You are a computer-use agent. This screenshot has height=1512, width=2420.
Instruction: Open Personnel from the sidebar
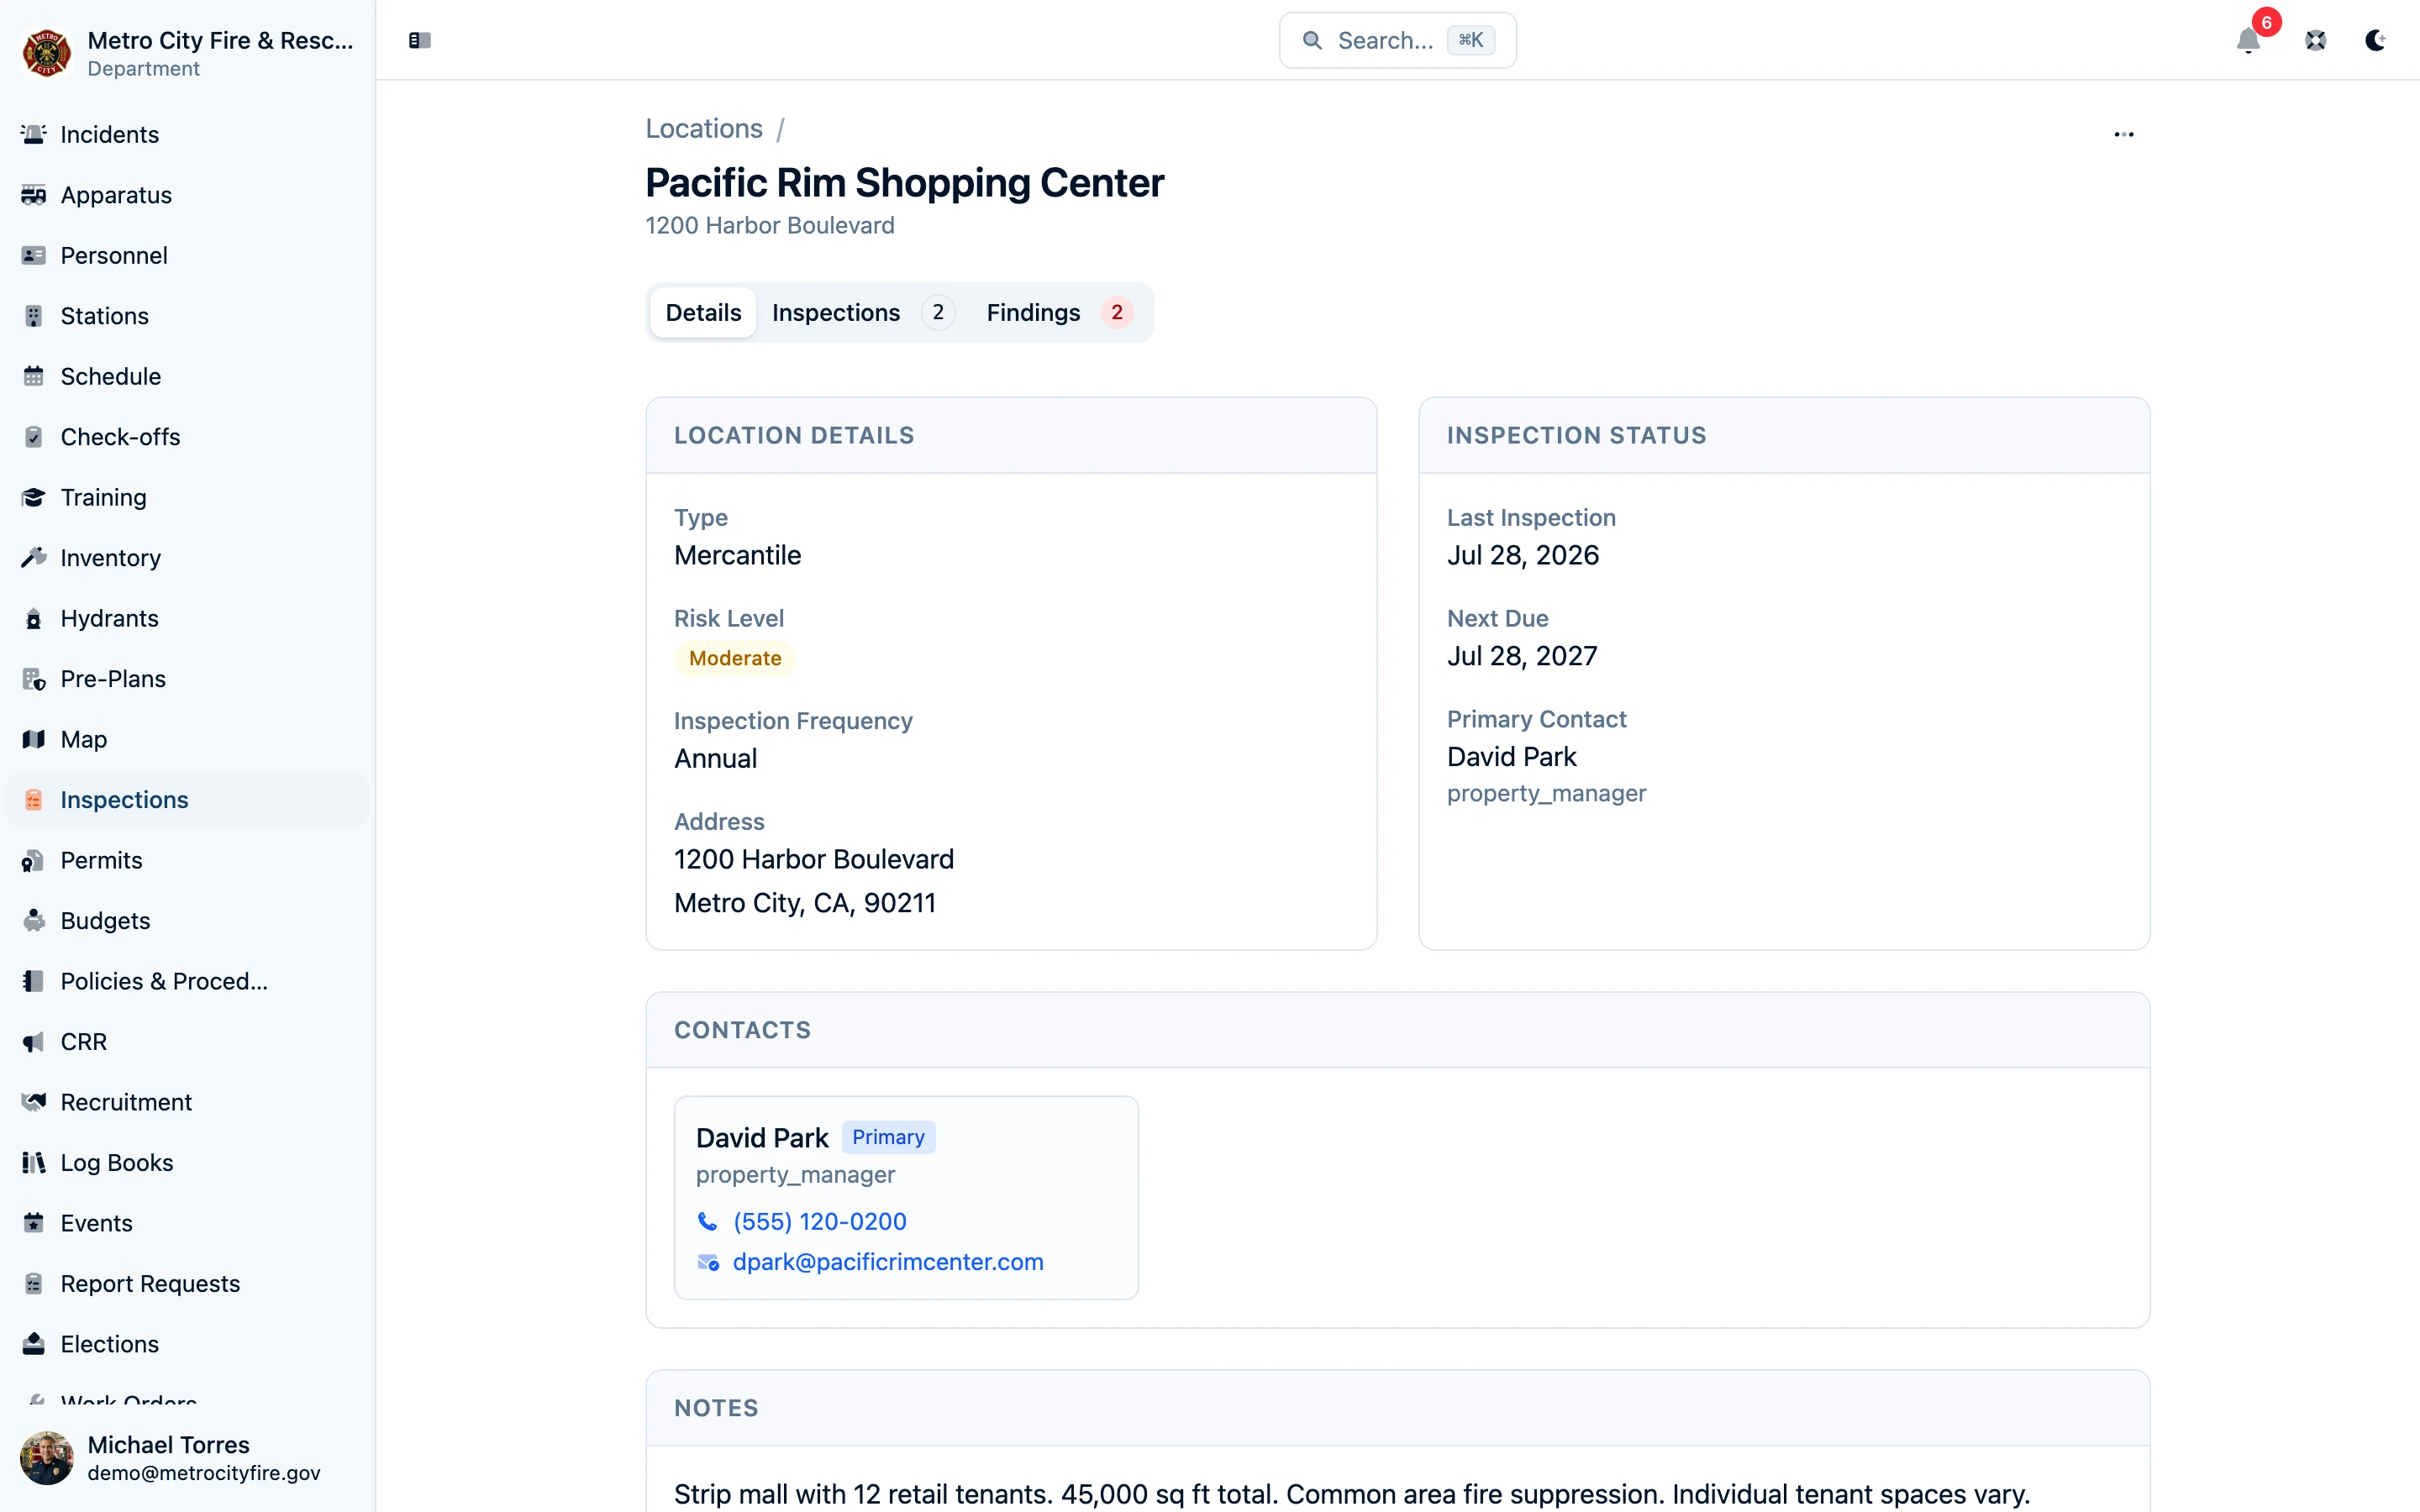tap(188, 255)
